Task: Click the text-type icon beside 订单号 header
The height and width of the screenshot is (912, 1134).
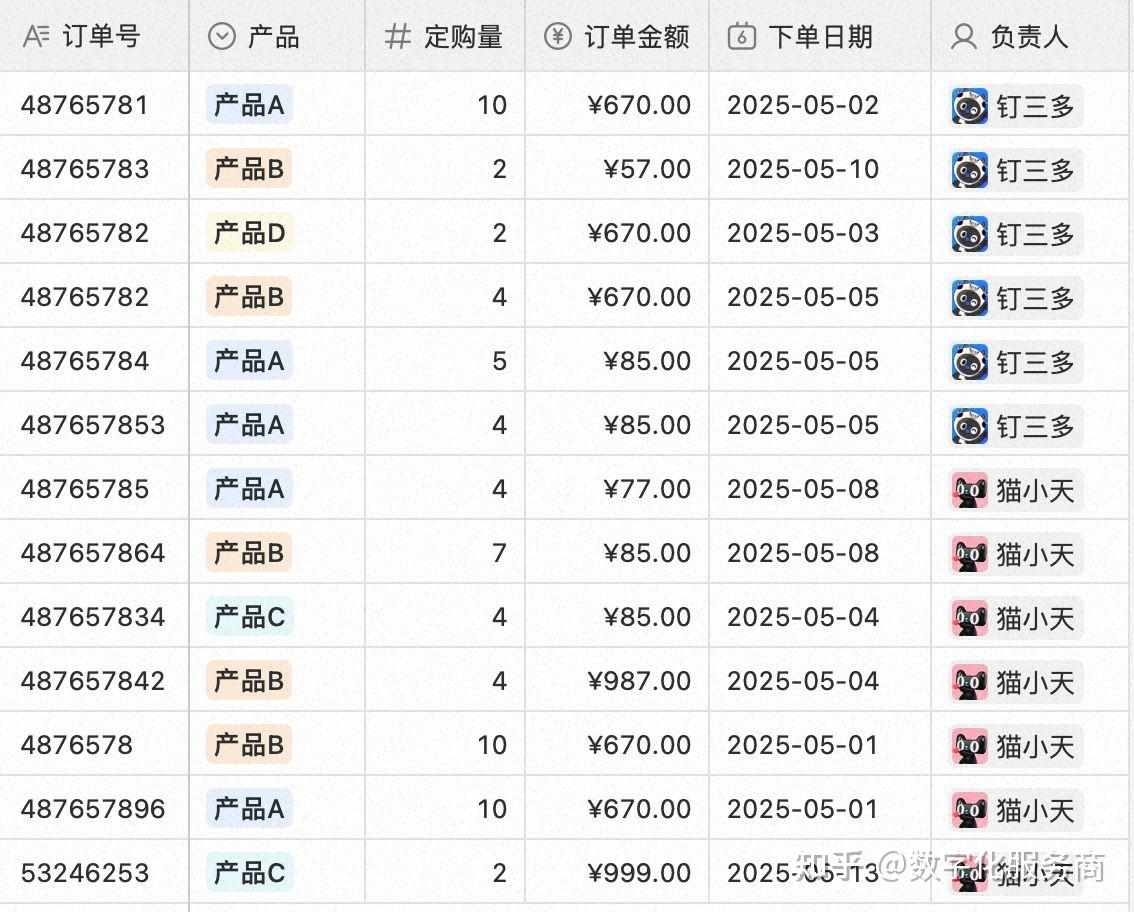Action: point(36,35)
